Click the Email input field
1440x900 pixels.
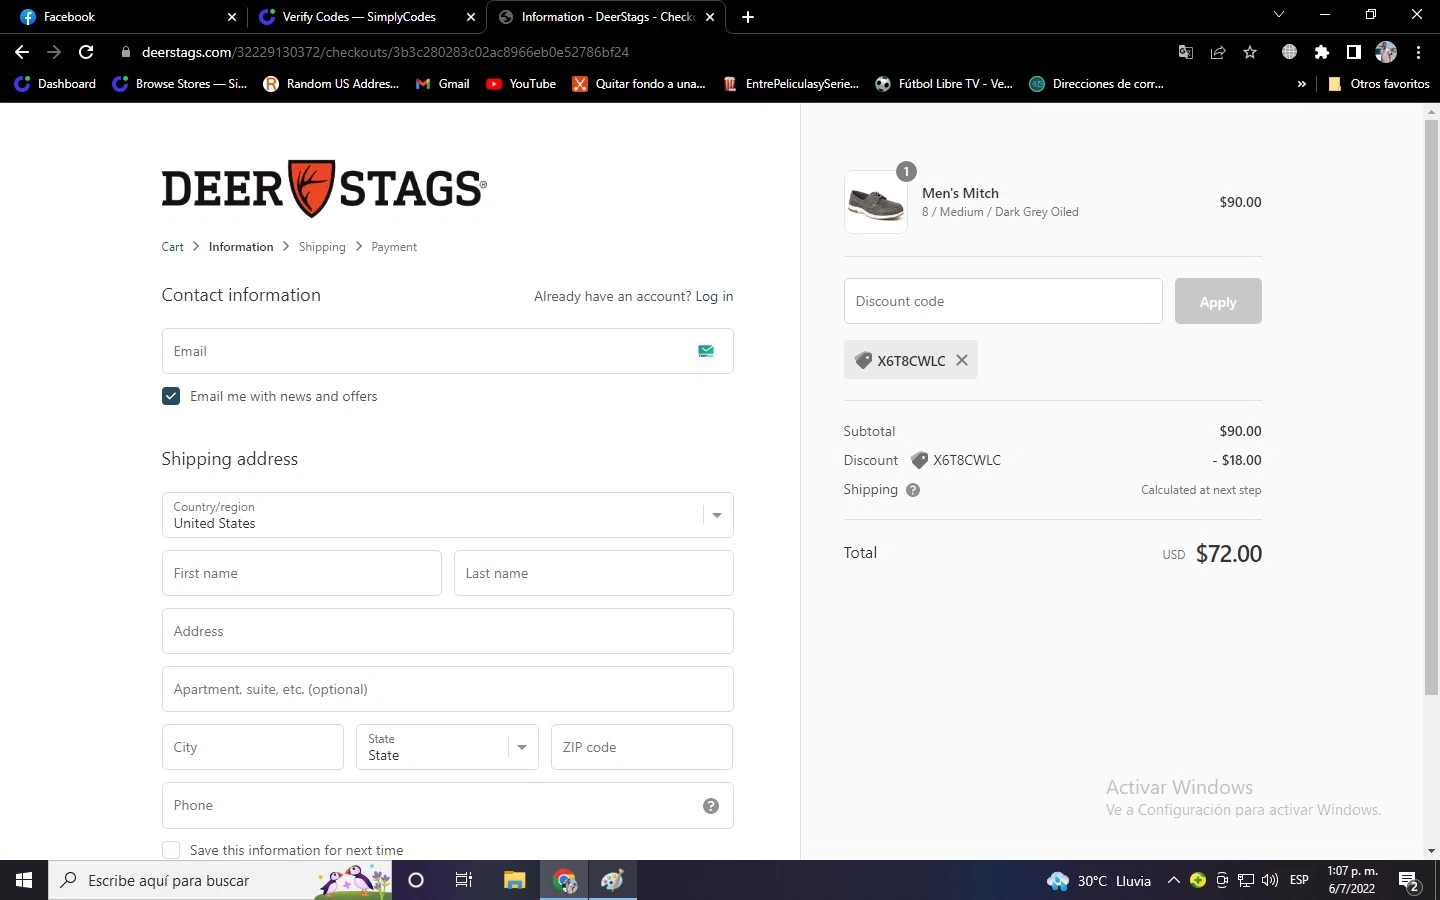click(447, 351)
